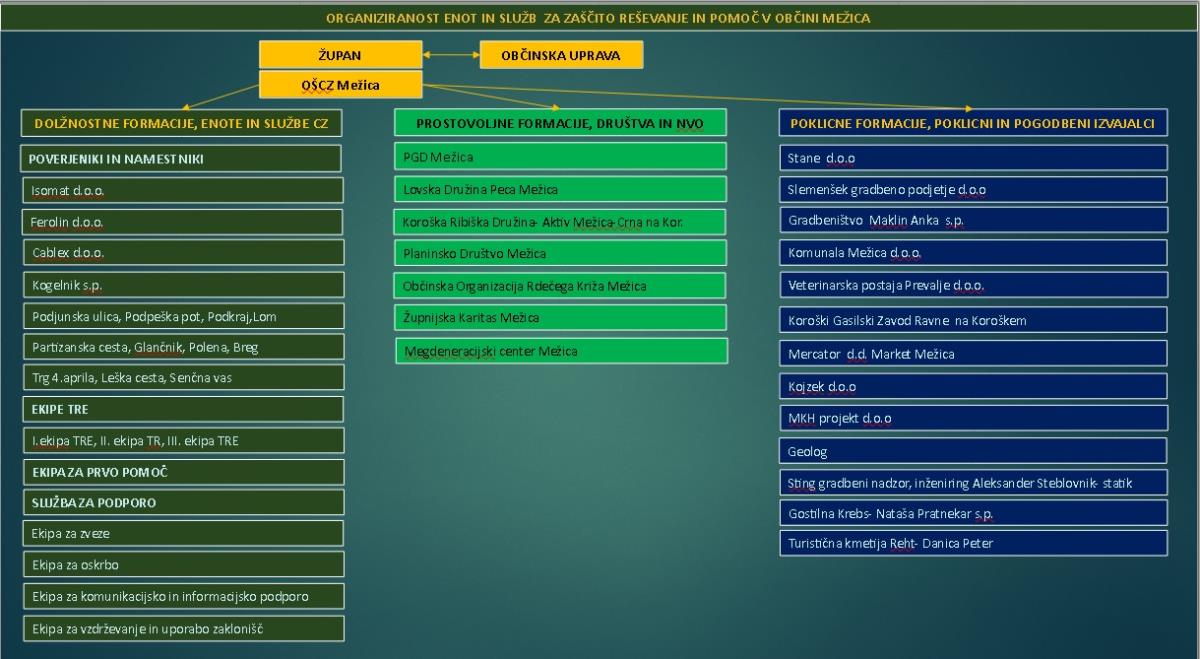Select Planinsko Društvo Mežica box

(560, 253)
